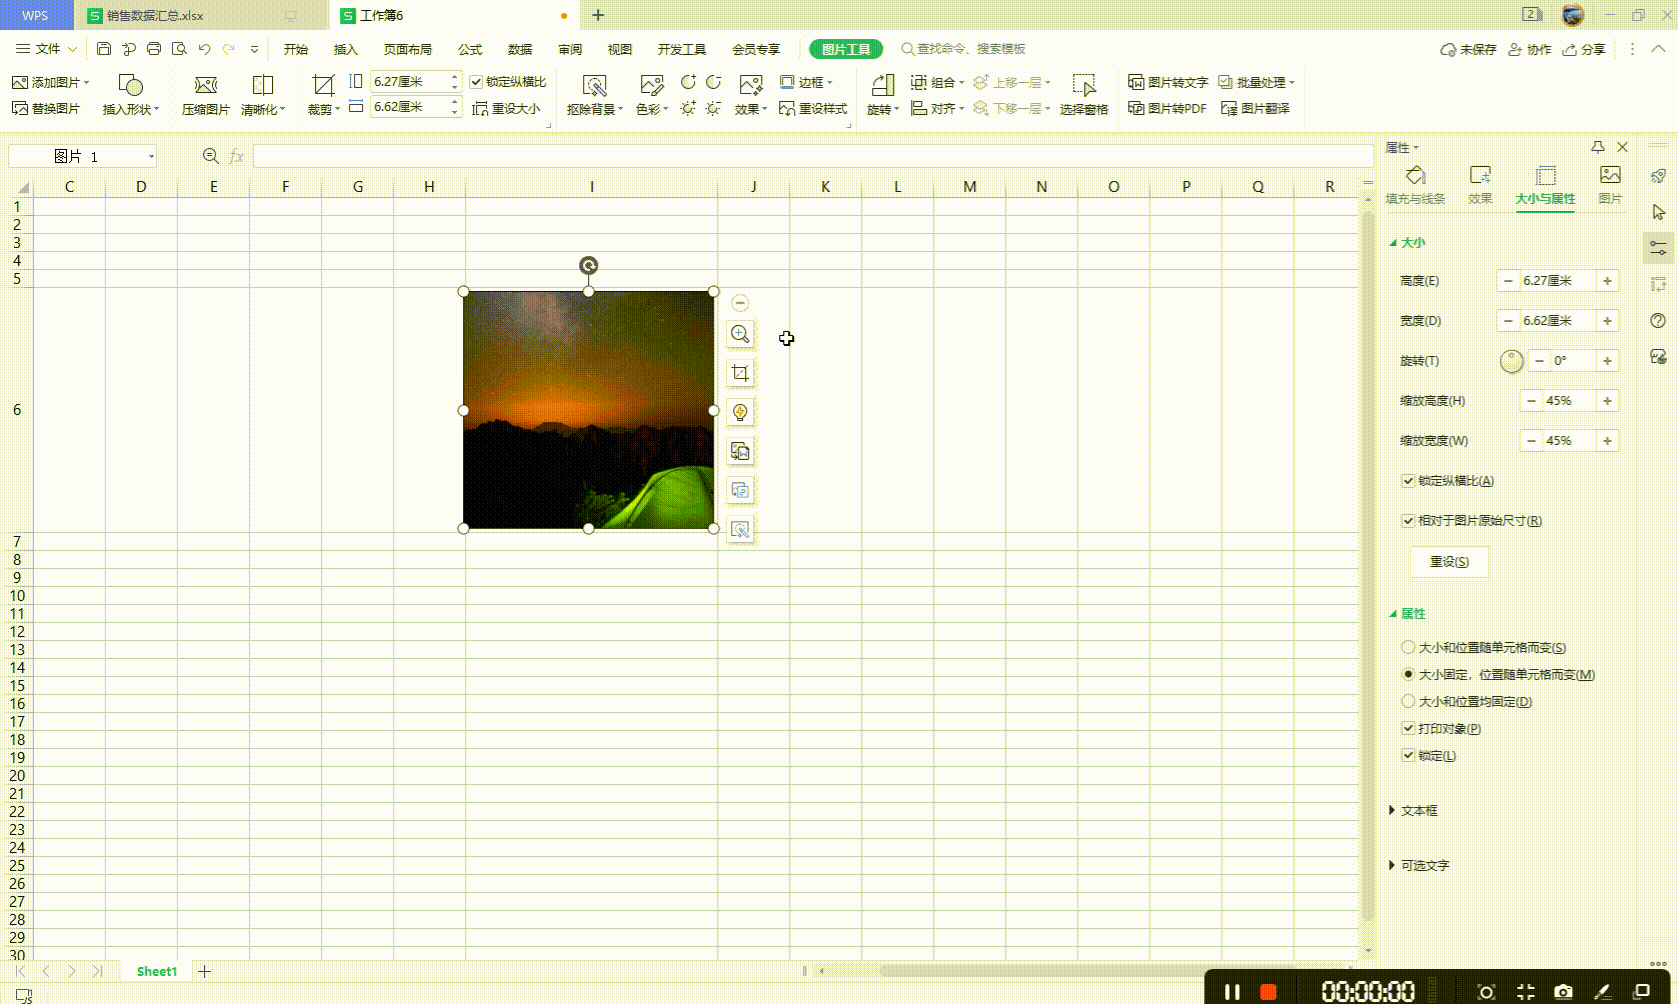Screen dimensions: 1678x1004
Task: Collapse the Size (大小) section
Action: tap(1407, 243)
